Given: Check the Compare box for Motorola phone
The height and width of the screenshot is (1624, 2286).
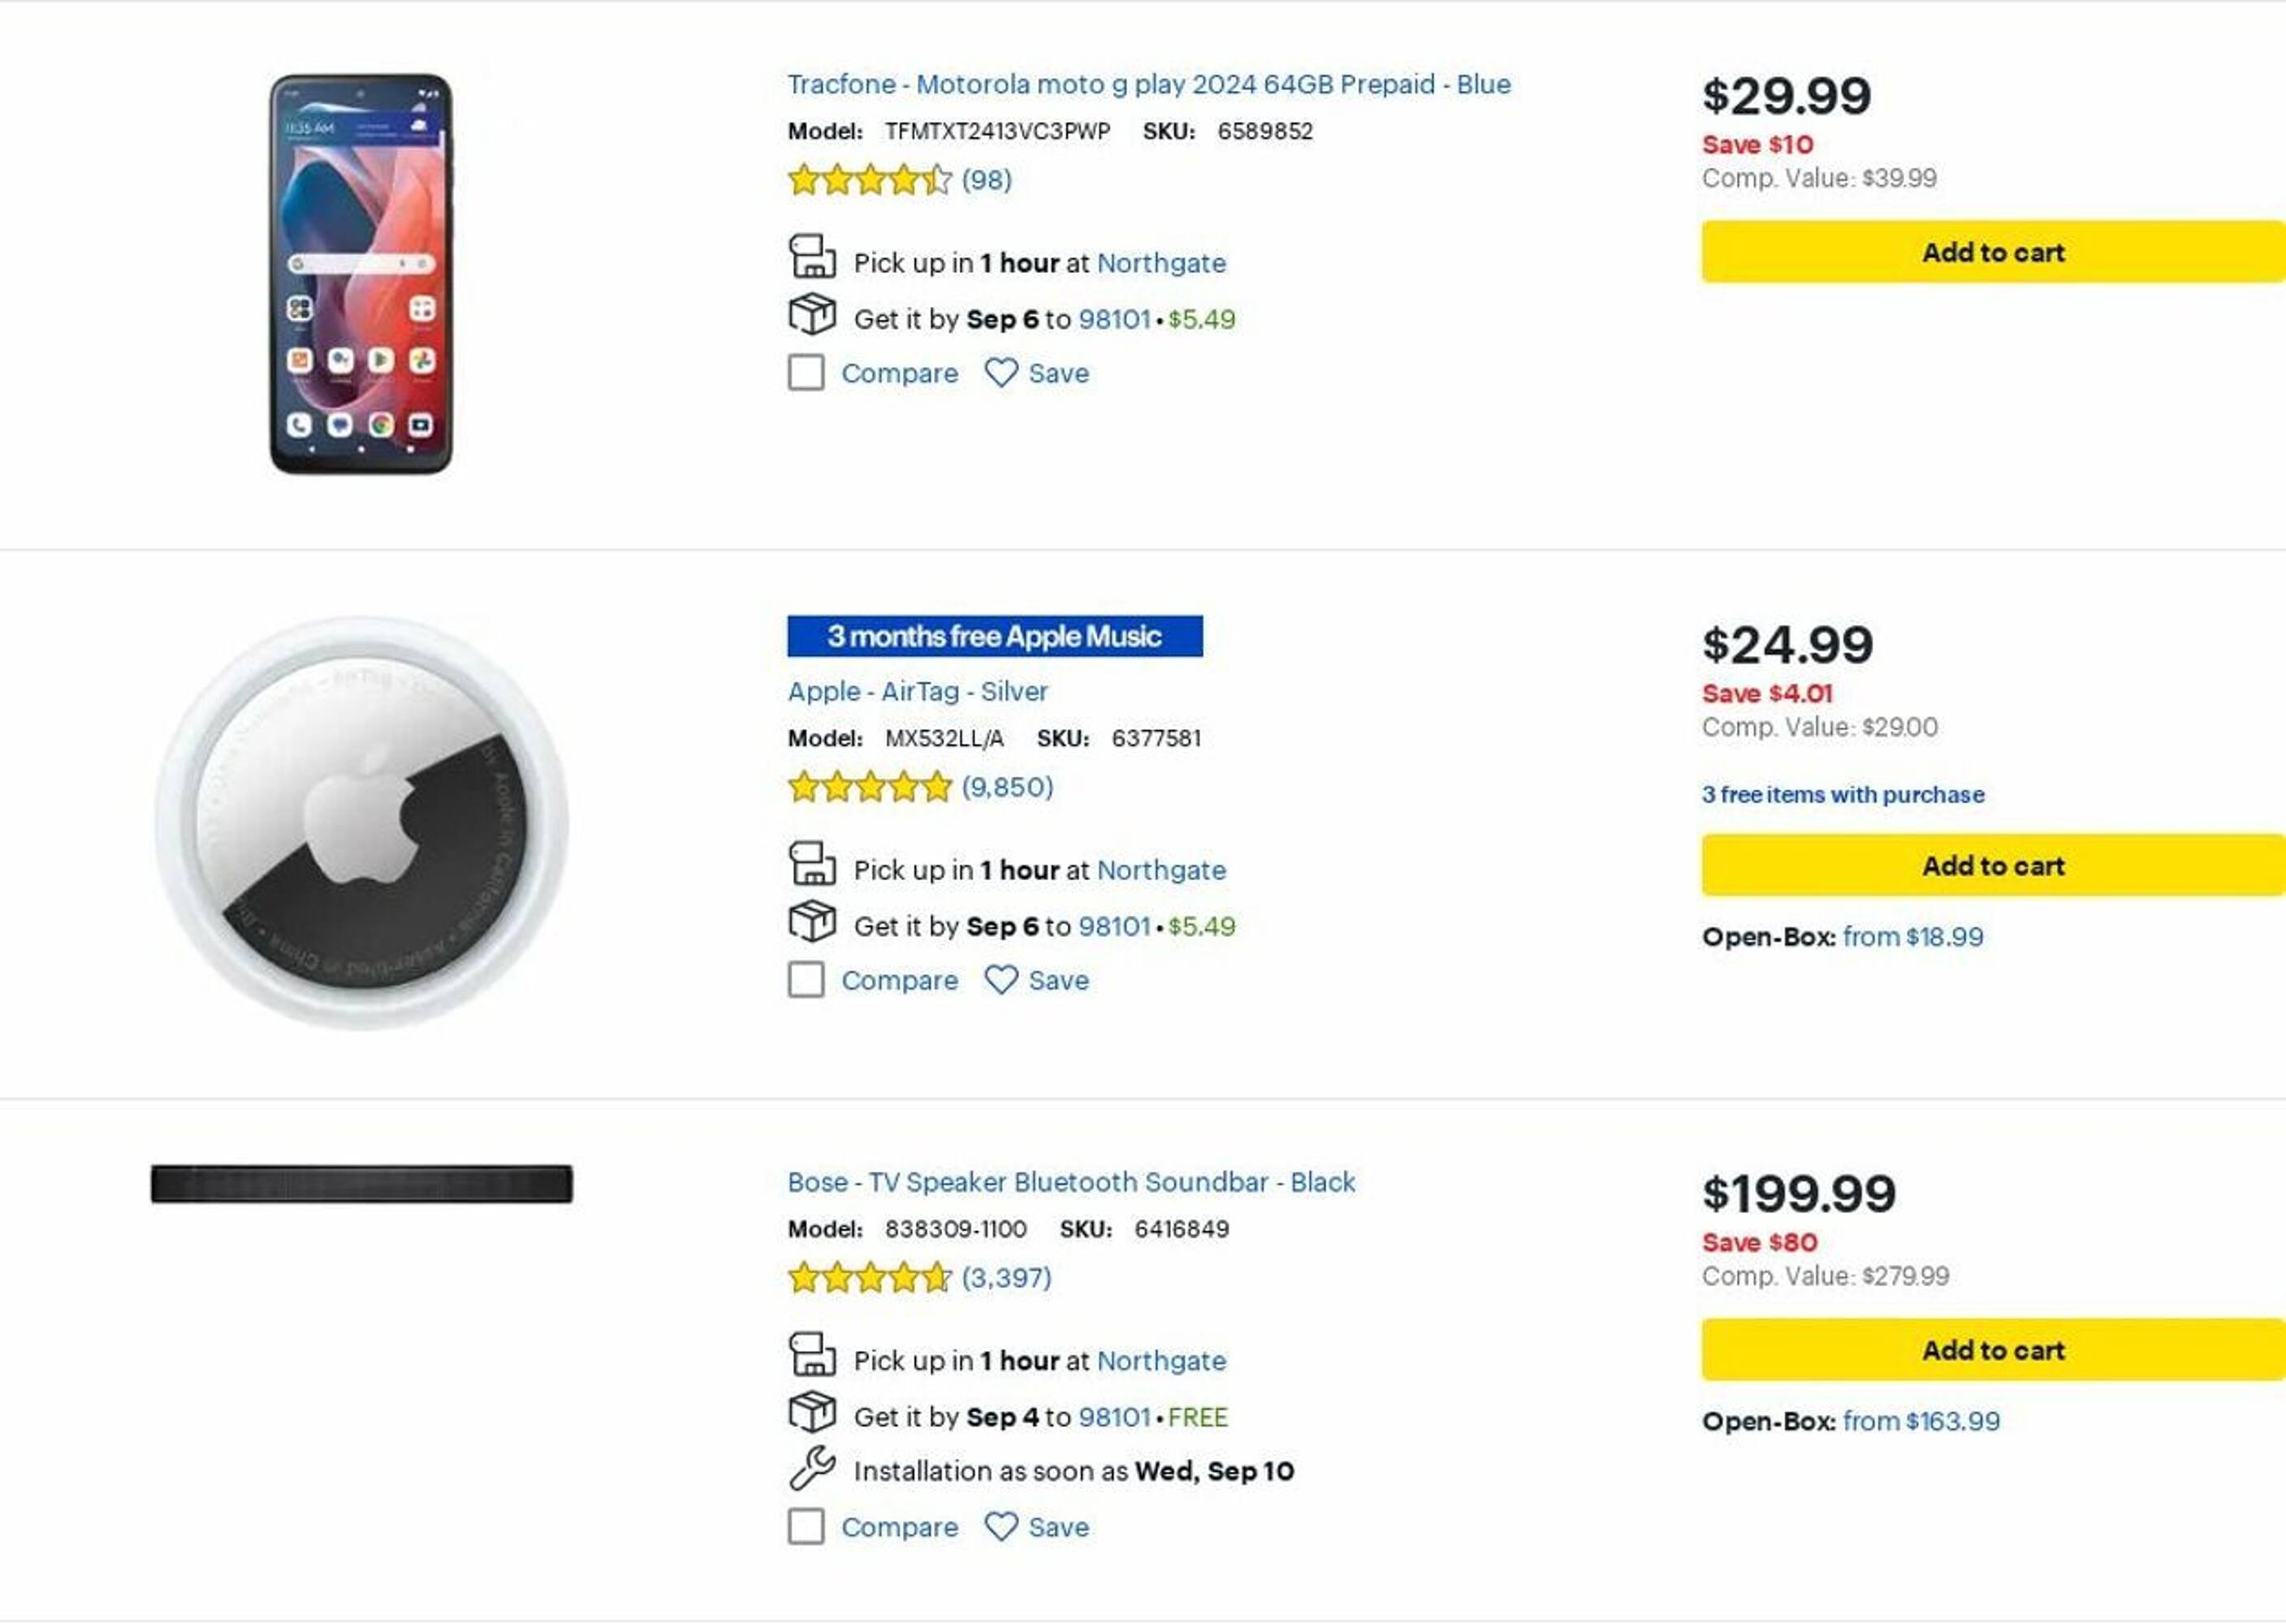Looking at the screenshot, I should [806, 373].
